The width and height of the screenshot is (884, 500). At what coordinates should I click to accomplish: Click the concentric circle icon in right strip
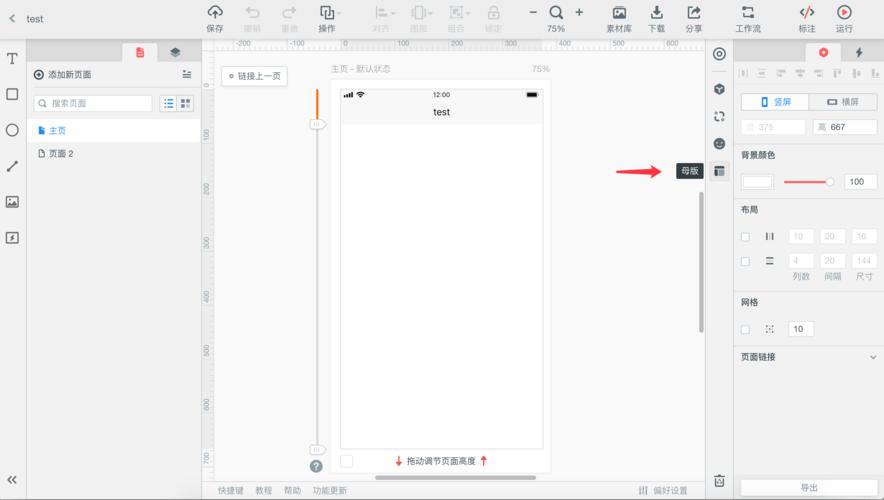point(719,54)
